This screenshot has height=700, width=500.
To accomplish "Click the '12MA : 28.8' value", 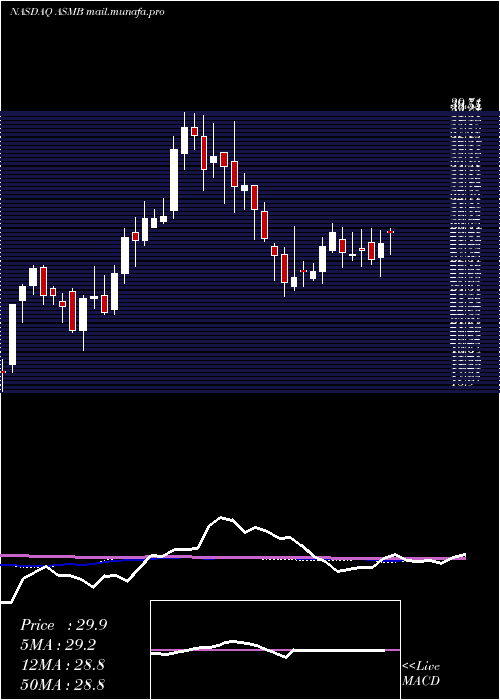I will click(x=62, y=665).
